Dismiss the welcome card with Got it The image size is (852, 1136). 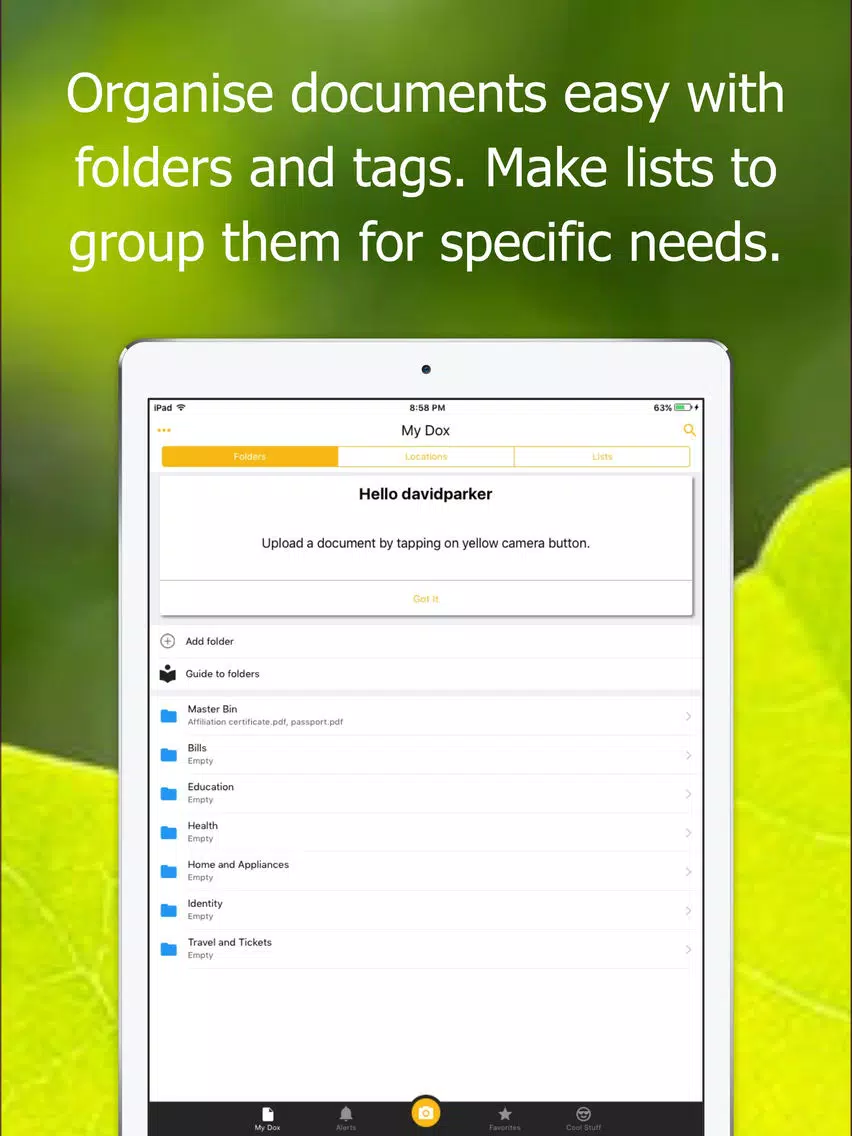[426, 598]
